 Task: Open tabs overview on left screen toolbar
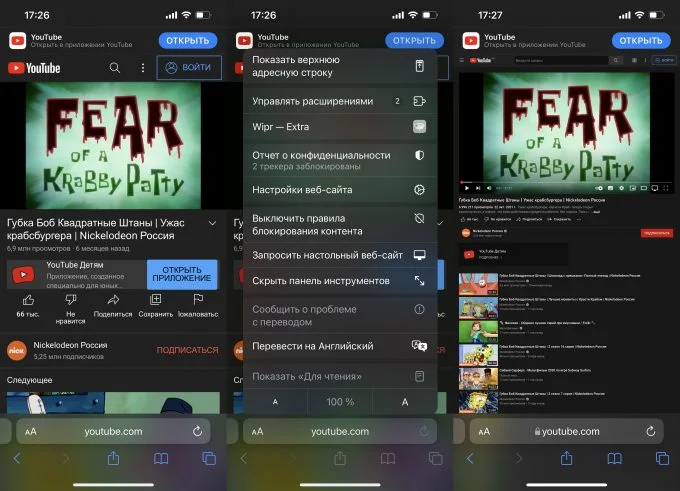pyautogui.click(x=209, y=458)
